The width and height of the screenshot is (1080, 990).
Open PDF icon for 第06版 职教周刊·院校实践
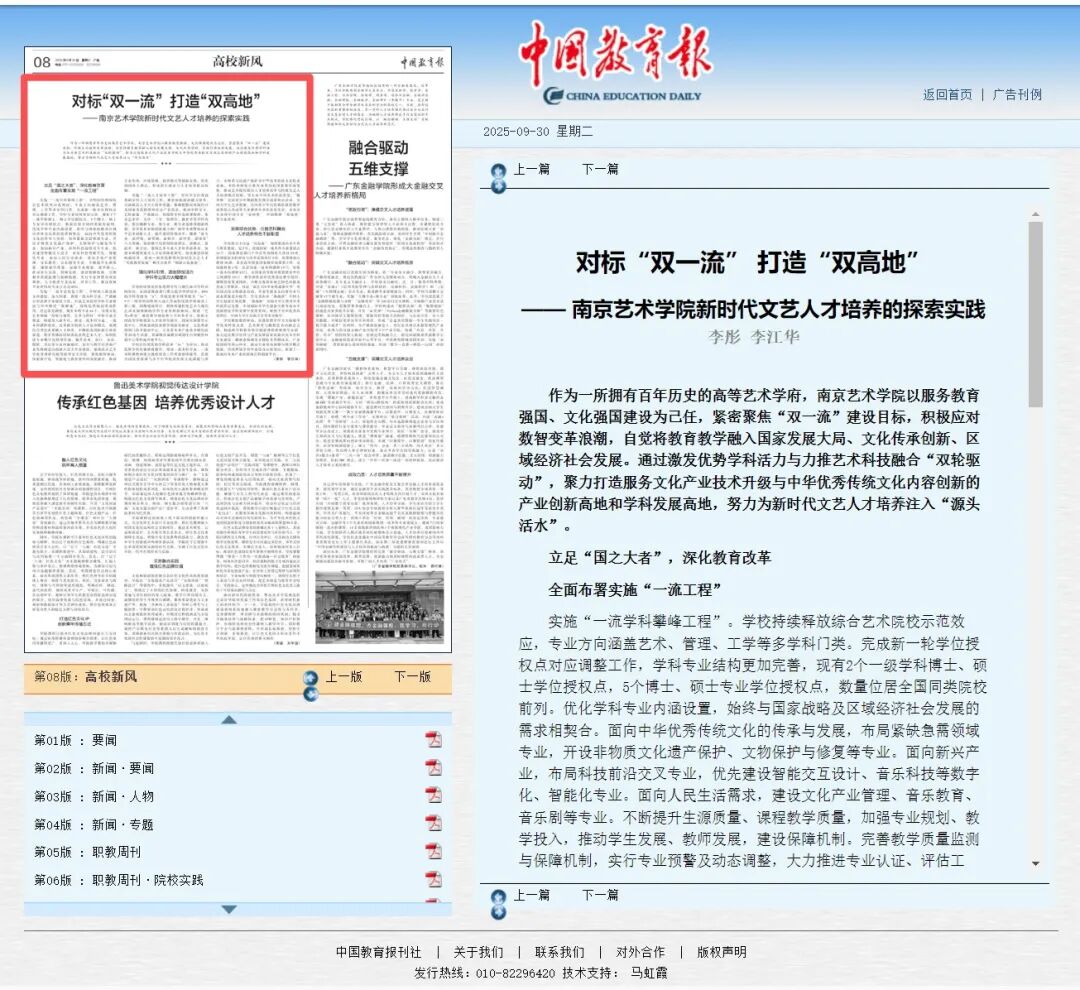tap(433, 880)
